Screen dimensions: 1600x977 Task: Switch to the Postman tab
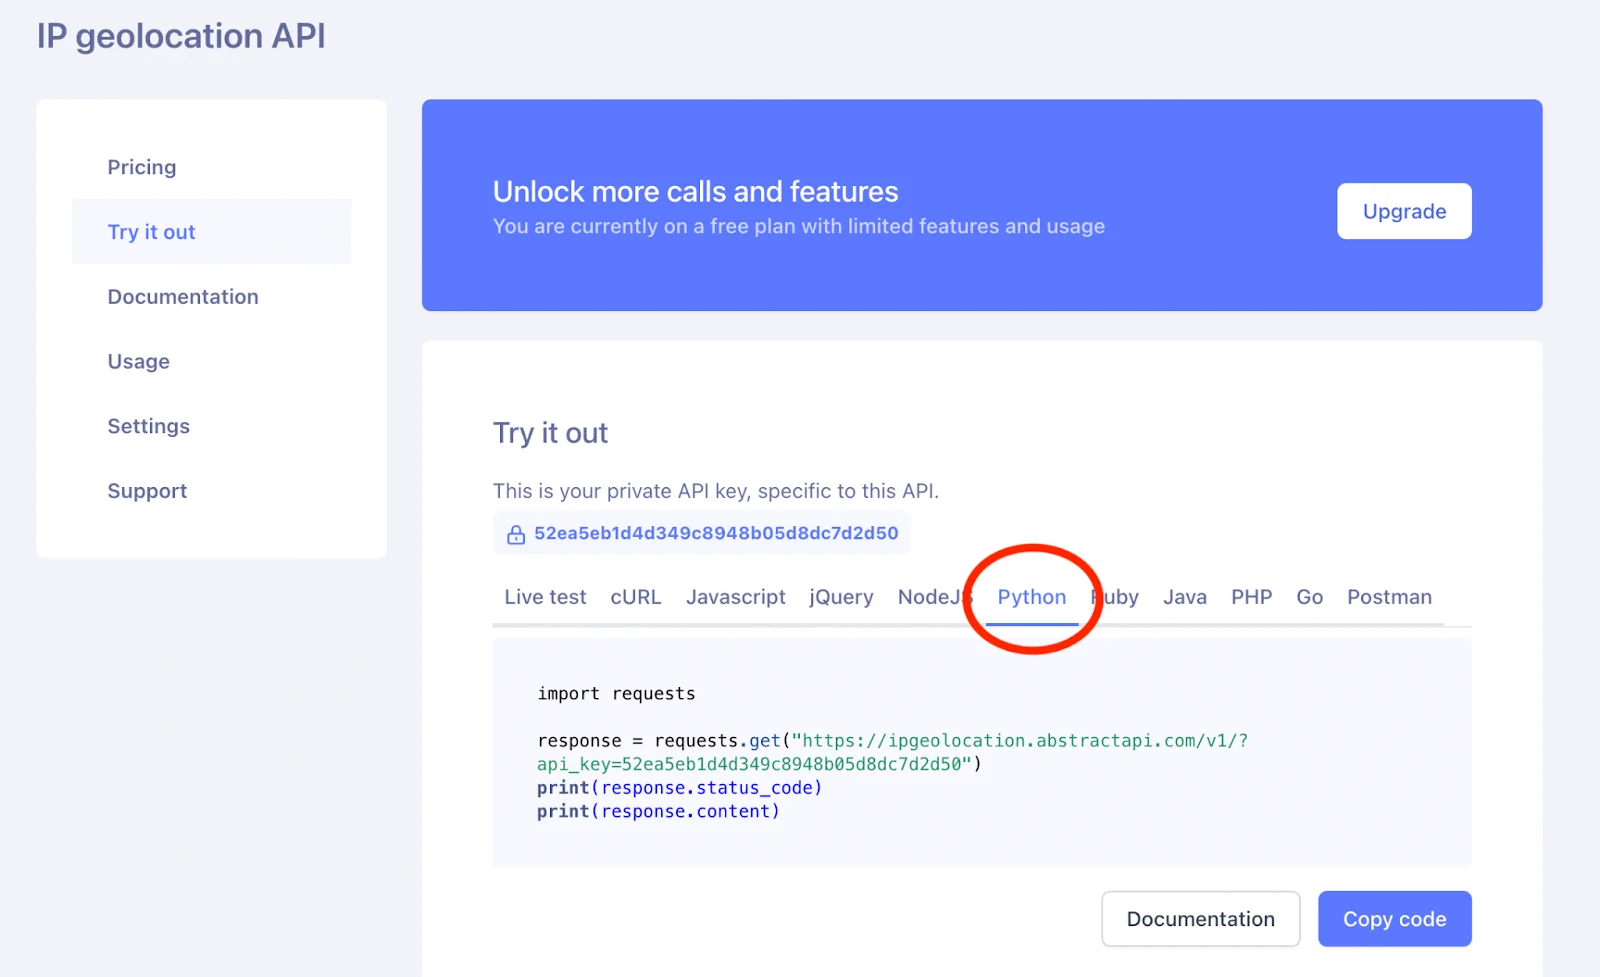(1388, 597)
